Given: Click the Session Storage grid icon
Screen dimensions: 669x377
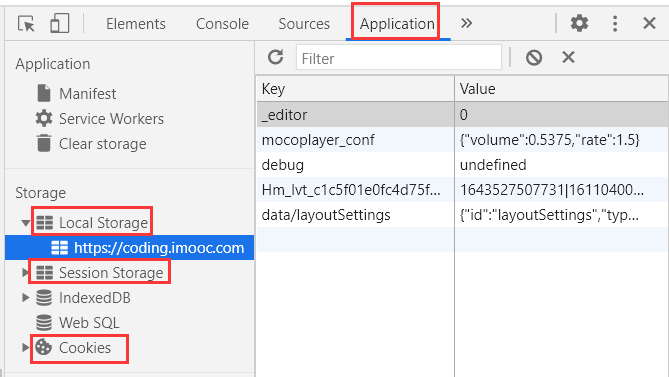Looking at the screenshot, I should point(44,273).
